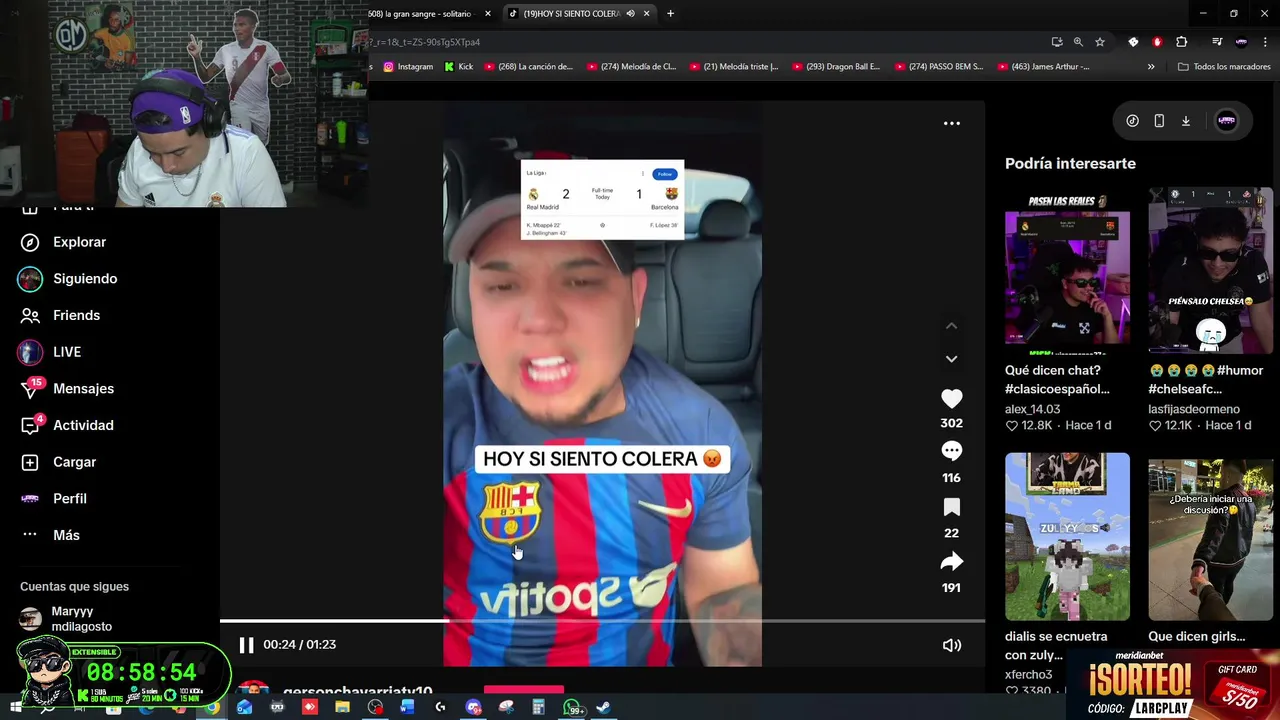1280x720 pixels.
Task: Open Perfil page
Action: click(x=54, y=498)
